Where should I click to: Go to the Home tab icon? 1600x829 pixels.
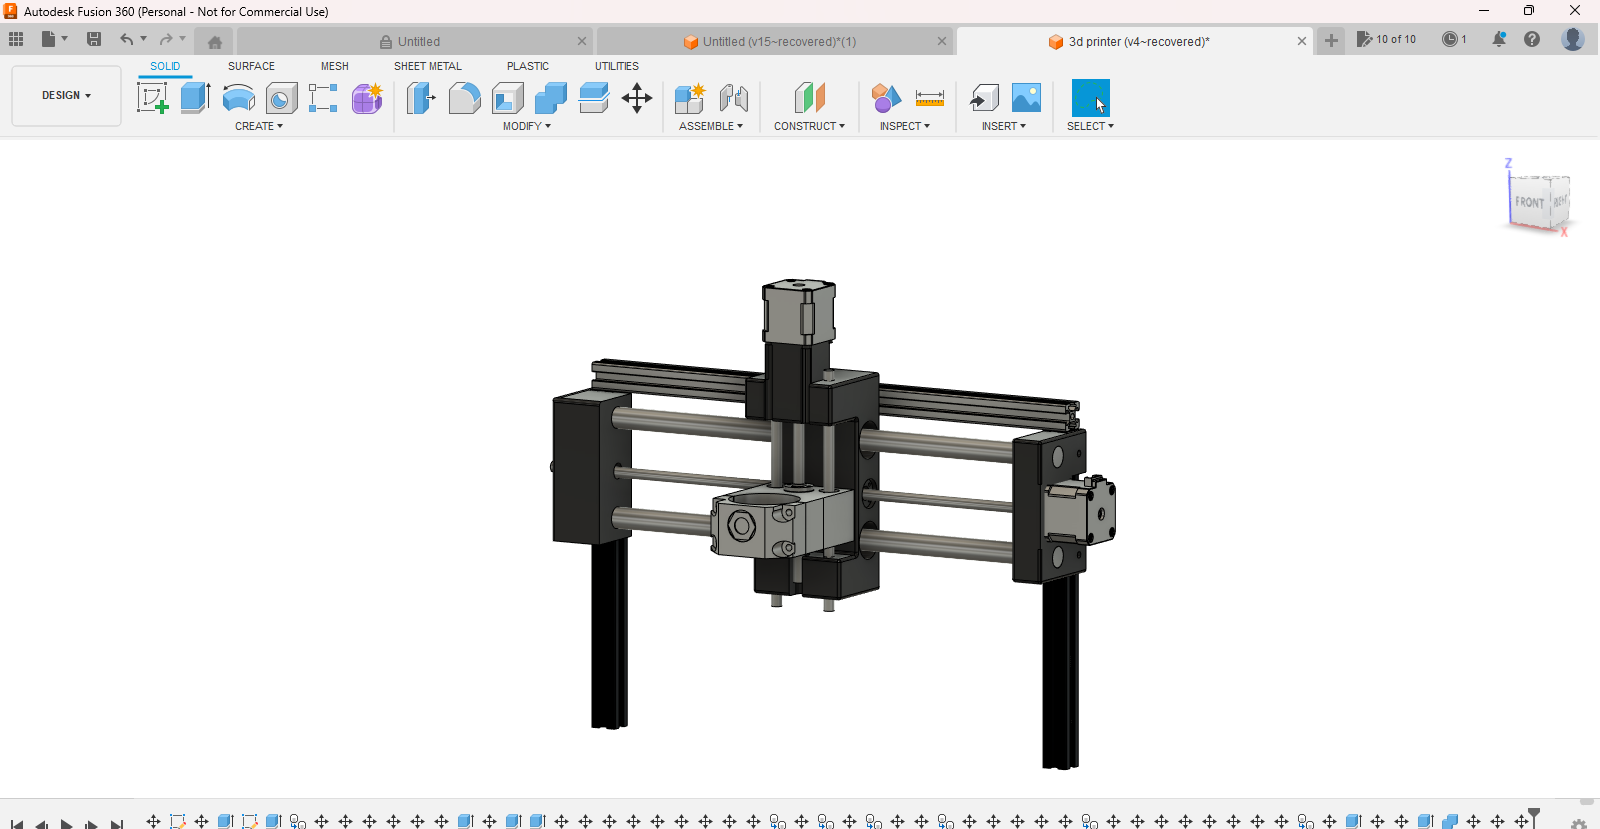coord(215,42)
